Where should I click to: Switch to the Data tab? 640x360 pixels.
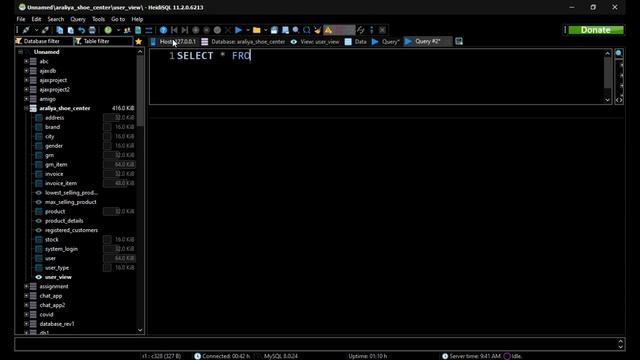coord(356,41)
